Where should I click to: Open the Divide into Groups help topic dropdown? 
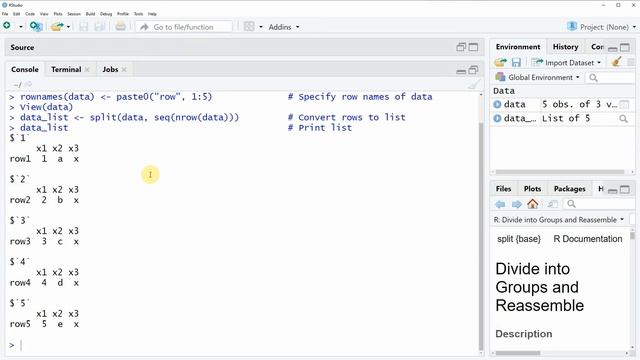[559, 220]
